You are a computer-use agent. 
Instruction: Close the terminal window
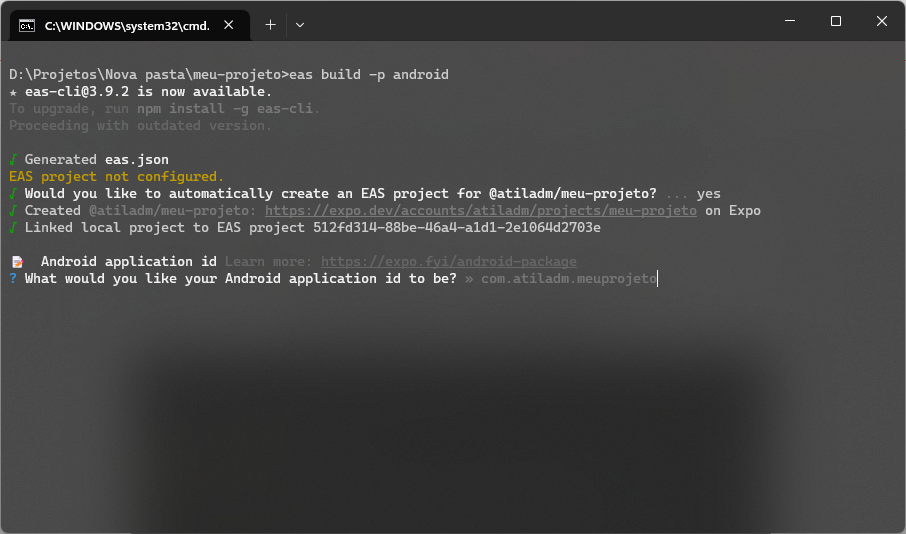click(x=882, y=21)
